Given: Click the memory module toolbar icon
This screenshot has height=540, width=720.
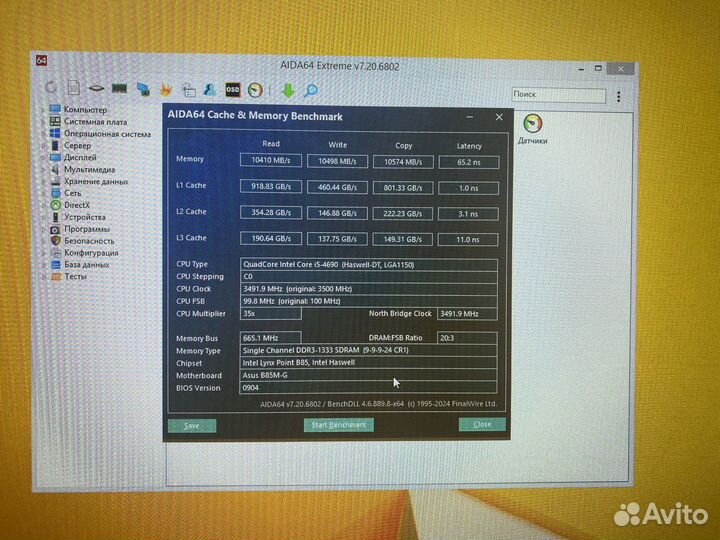Looking at the screenshot, I should (x=120, y=89).
